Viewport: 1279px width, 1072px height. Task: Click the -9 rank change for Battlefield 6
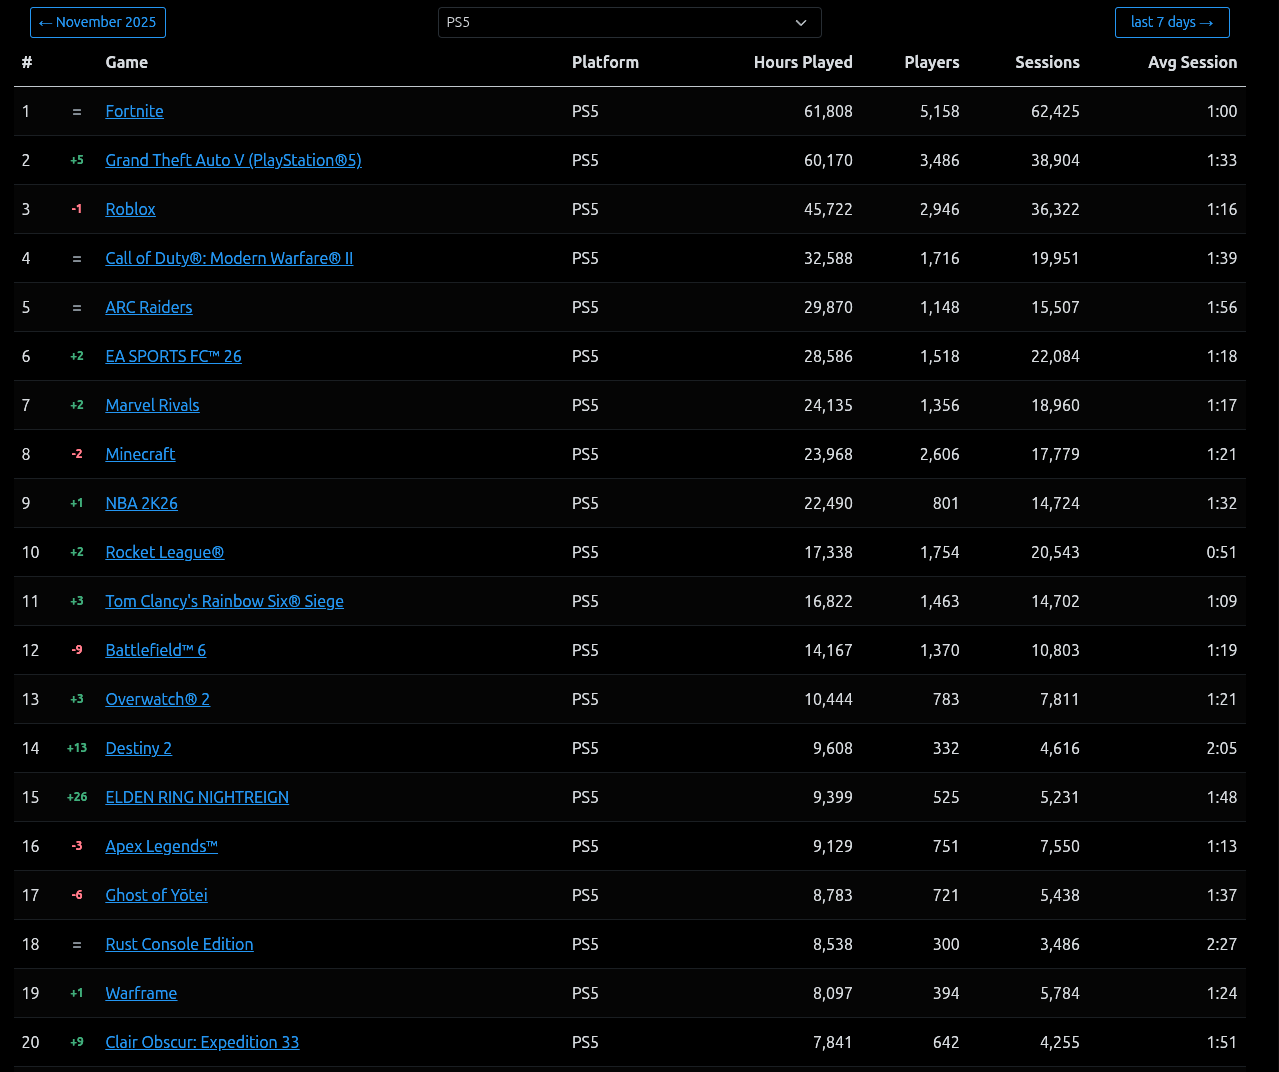pyautogui.click(x=77, y=650)
